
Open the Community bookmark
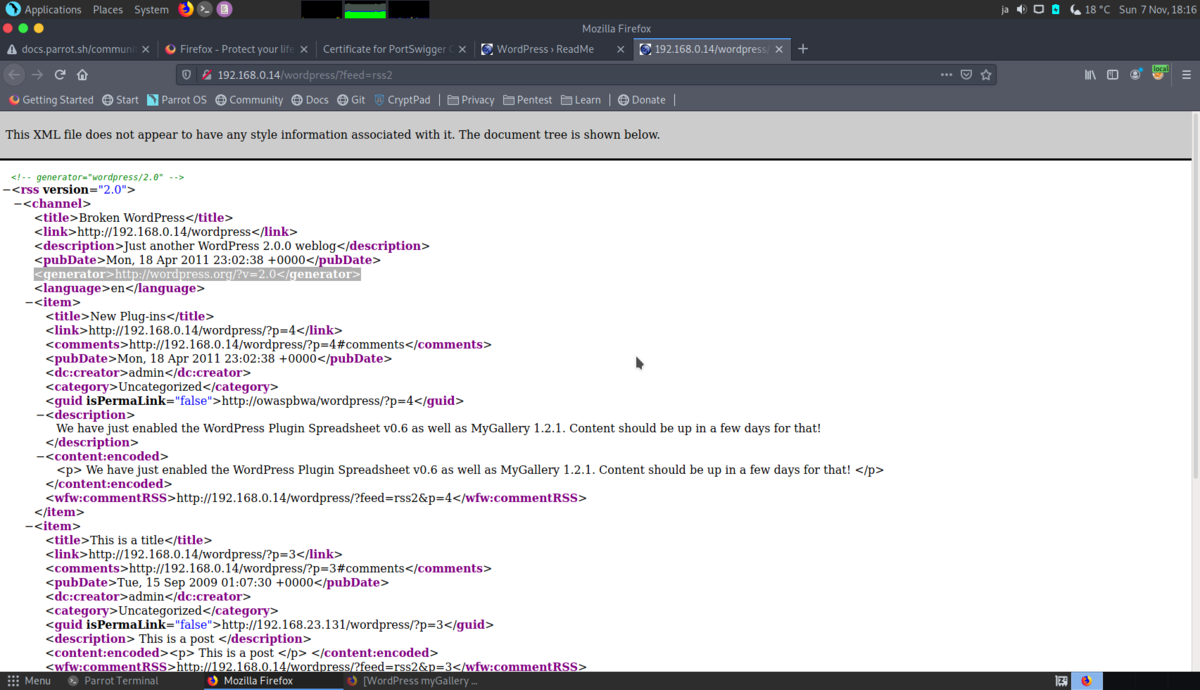point(249,100)
